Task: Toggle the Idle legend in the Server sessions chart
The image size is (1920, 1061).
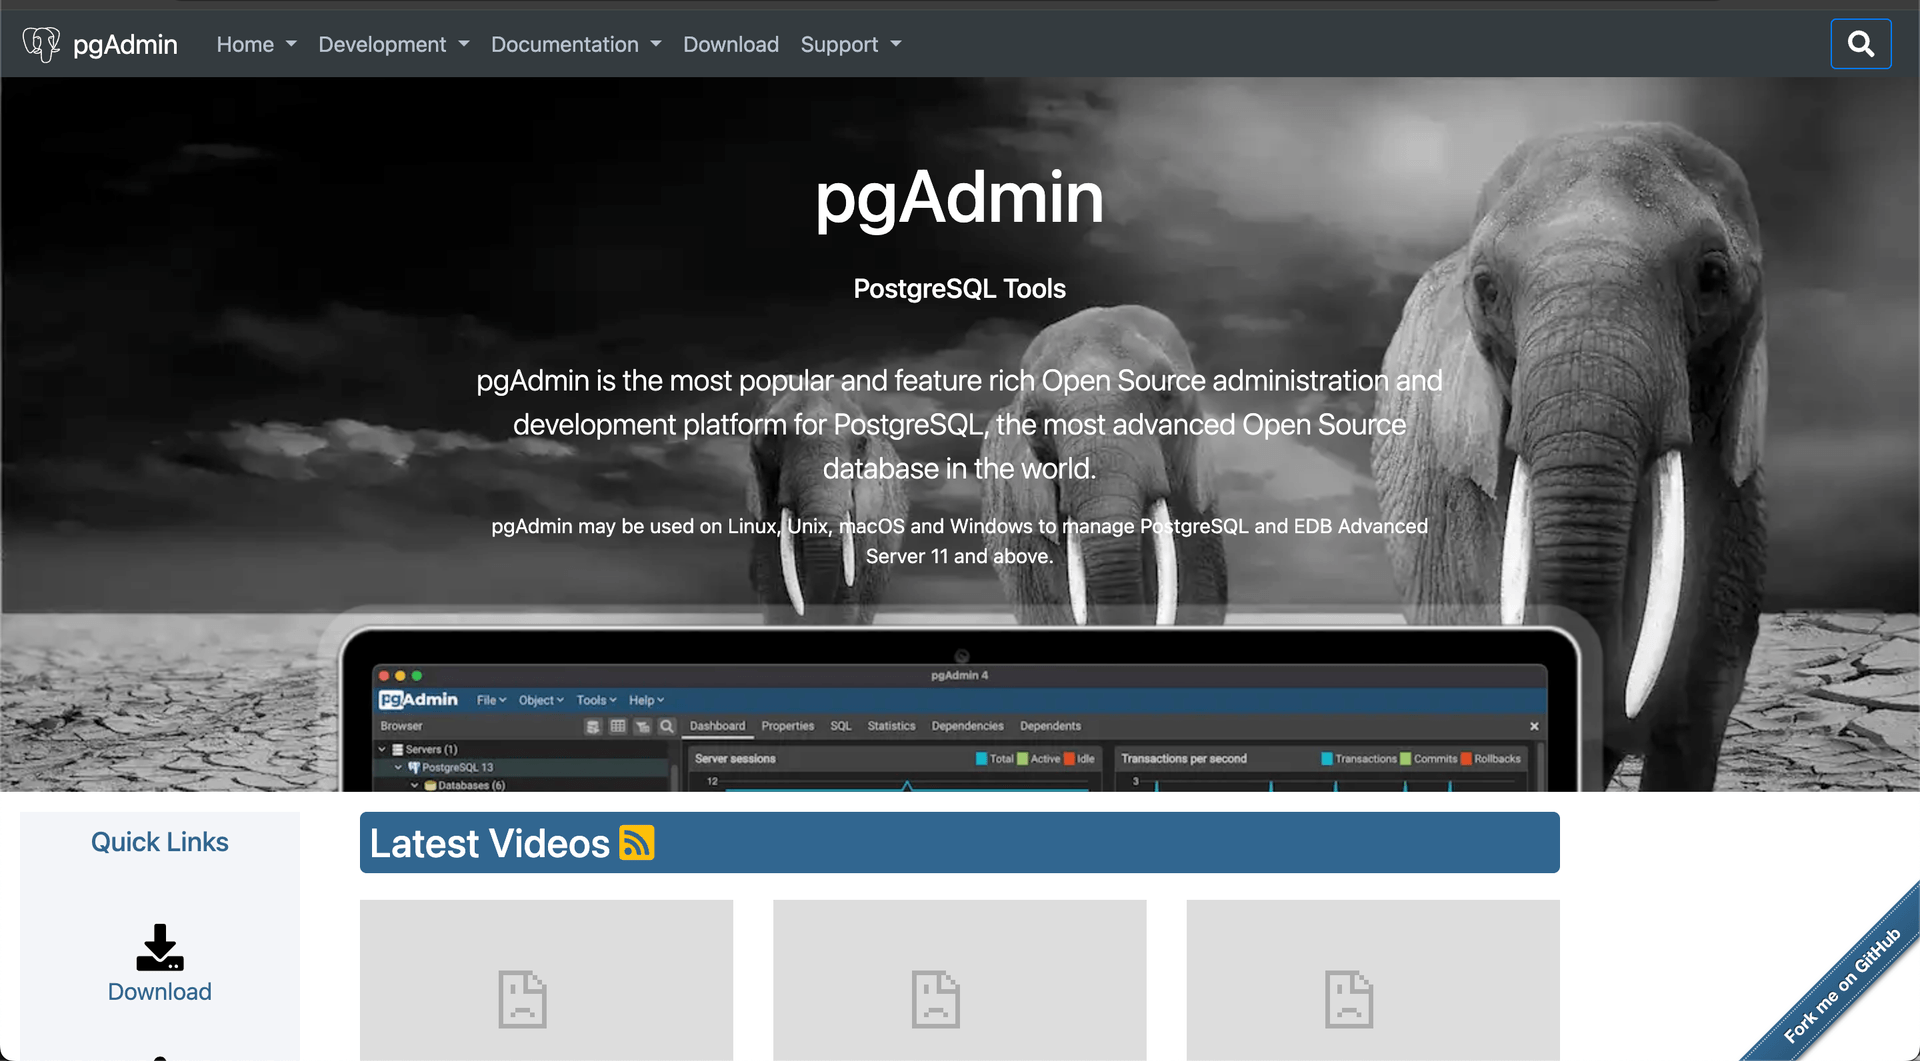Action: (1085, 758)
